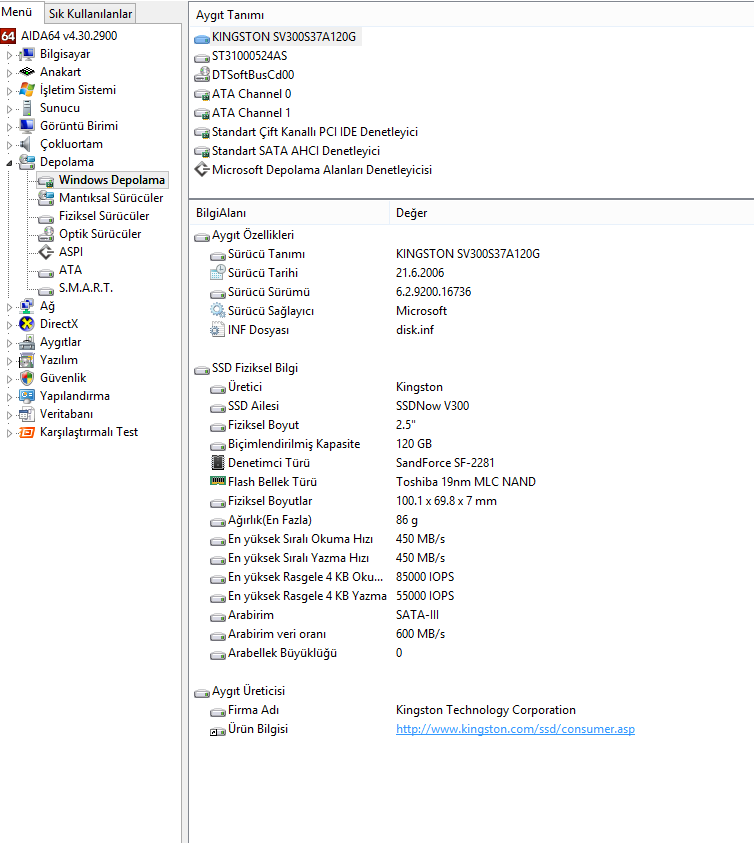754x843 pixels.
Task: Click the Yapılandırma configuration icon
Action: 26,396
